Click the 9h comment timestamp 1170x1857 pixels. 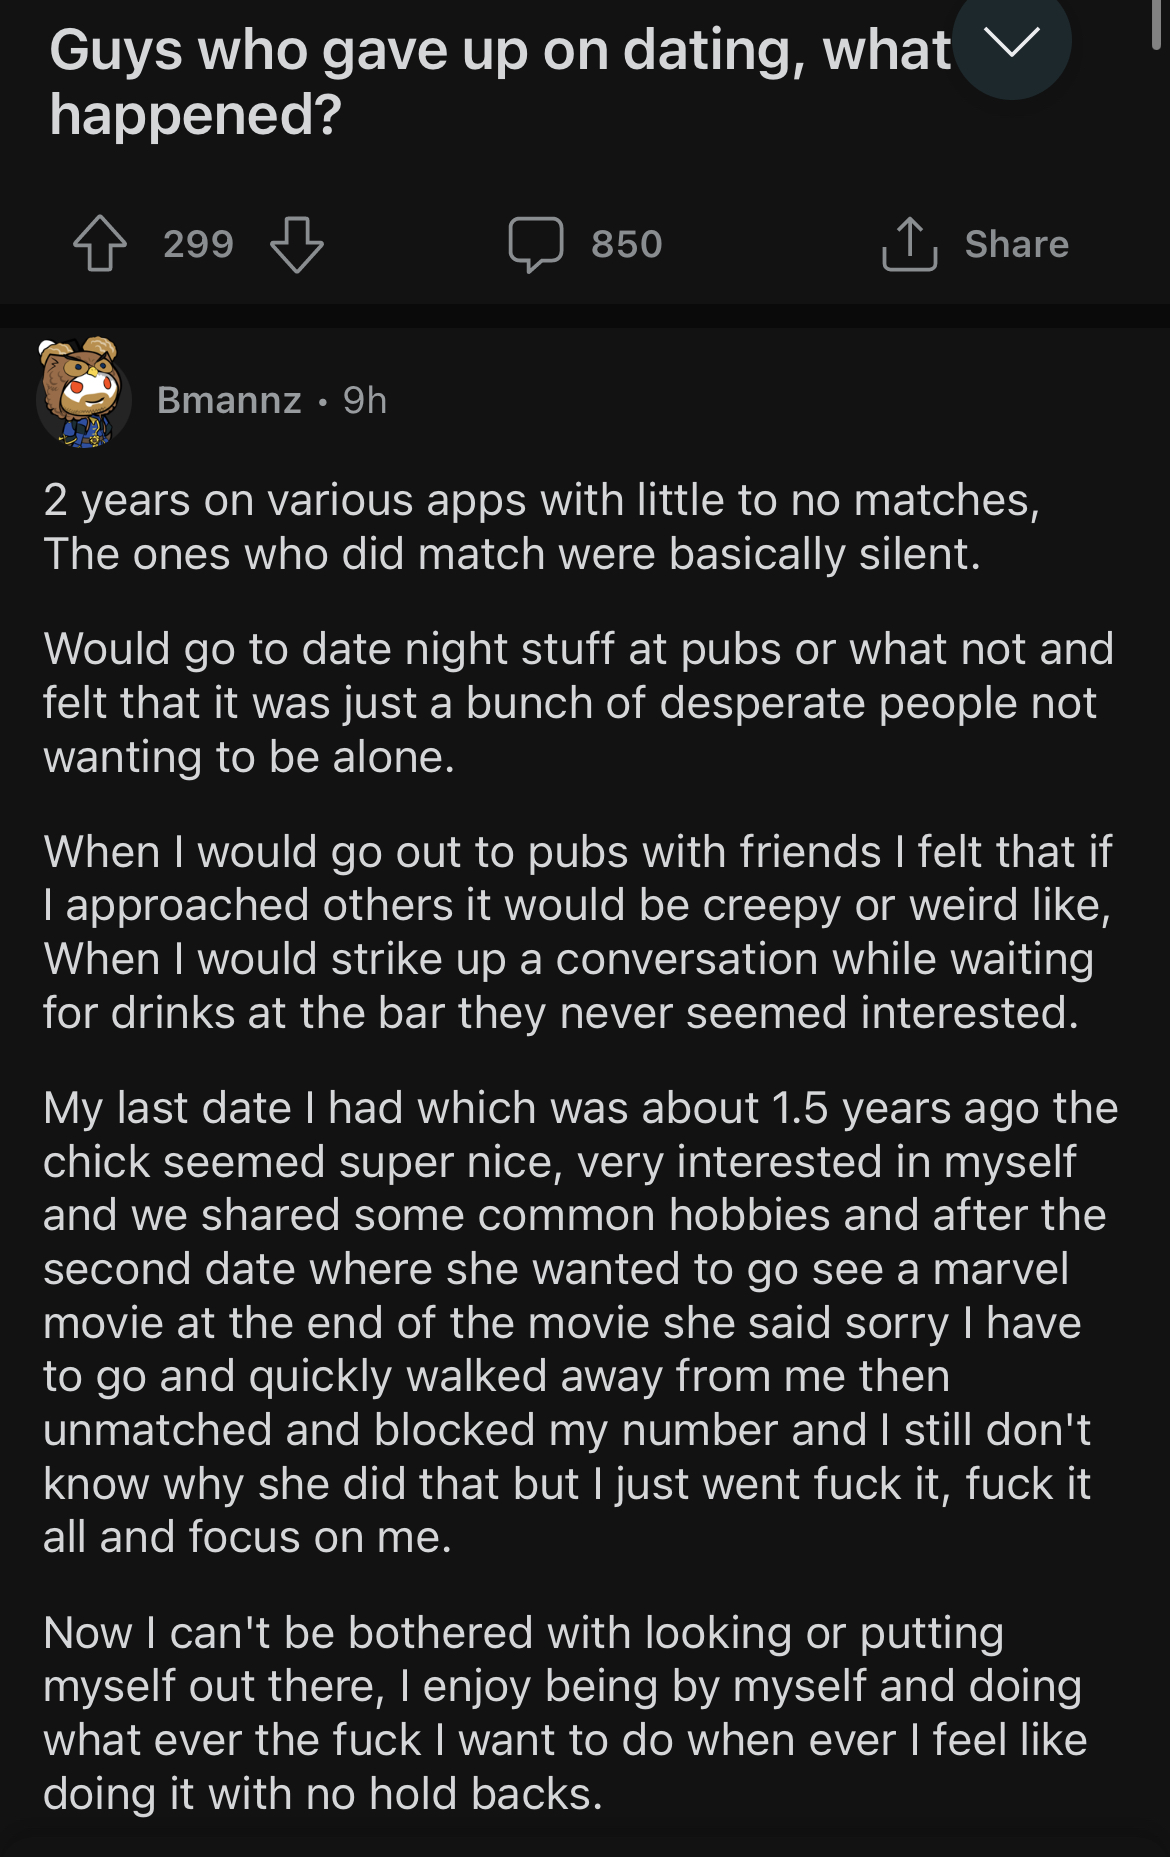click(x=365, y=400)
